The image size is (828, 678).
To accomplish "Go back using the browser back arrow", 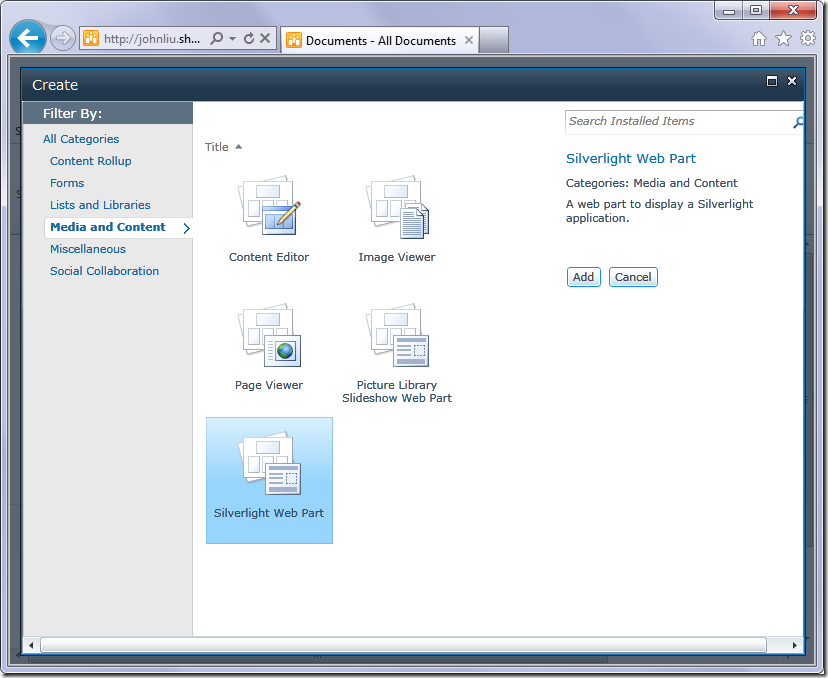I will (27, 39).
